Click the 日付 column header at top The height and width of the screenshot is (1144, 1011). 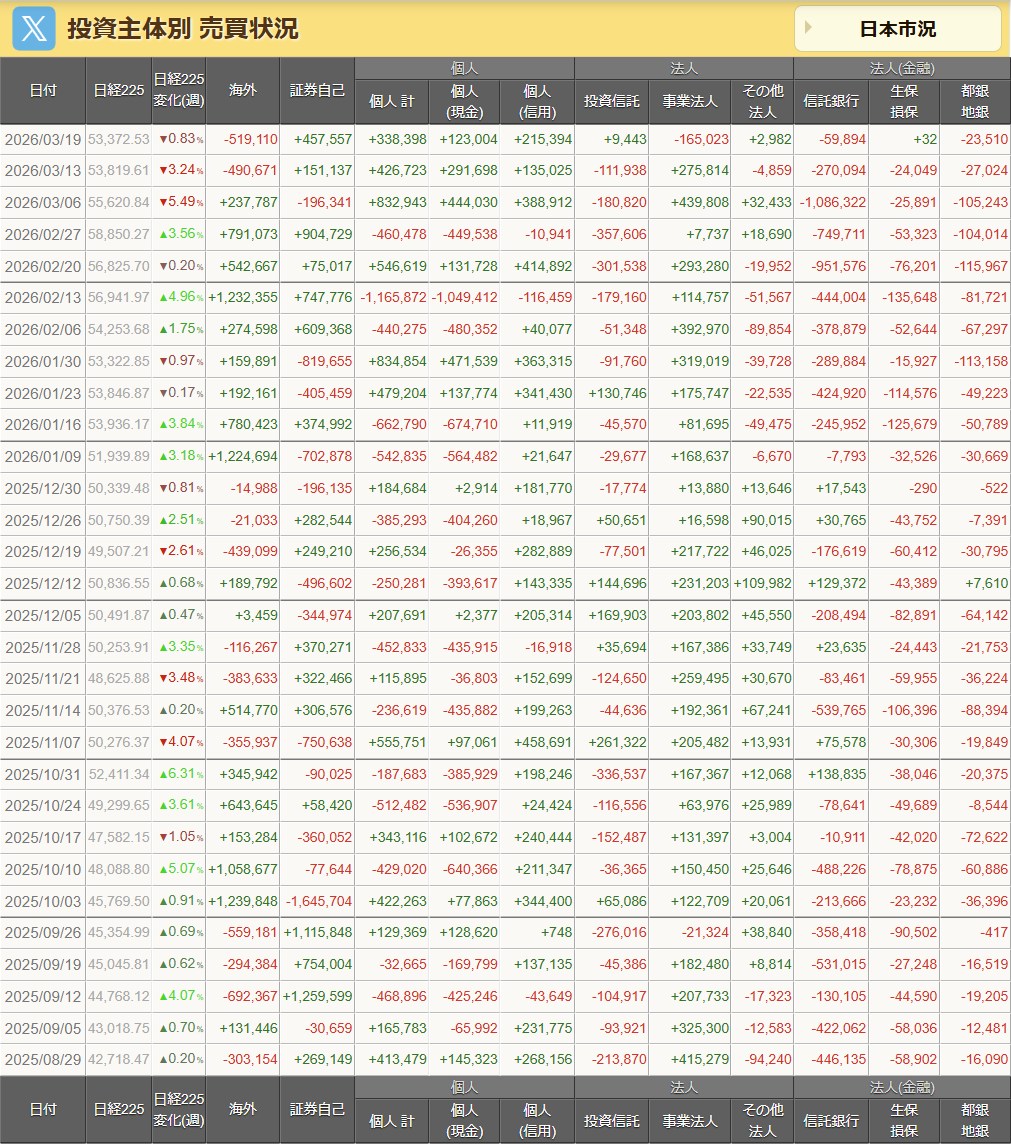[43, 90]
